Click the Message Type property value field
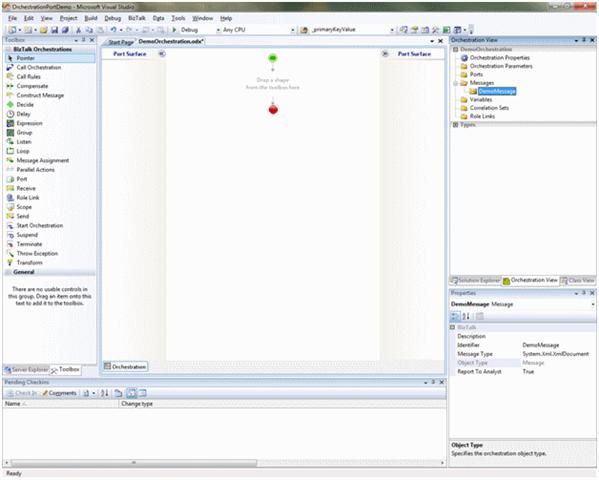 (558, 354)
